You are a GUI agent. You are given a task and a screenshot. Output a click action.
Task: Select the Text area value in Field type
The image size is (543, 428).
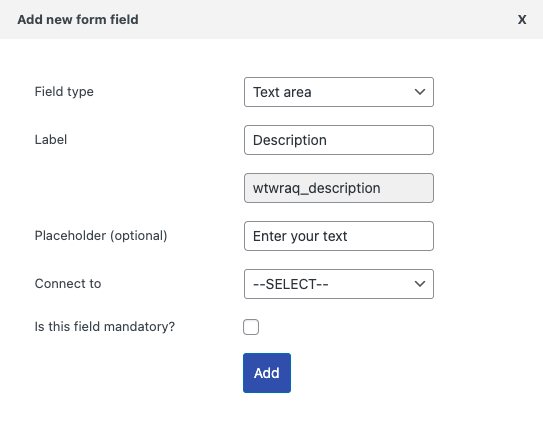click(282, 92)
